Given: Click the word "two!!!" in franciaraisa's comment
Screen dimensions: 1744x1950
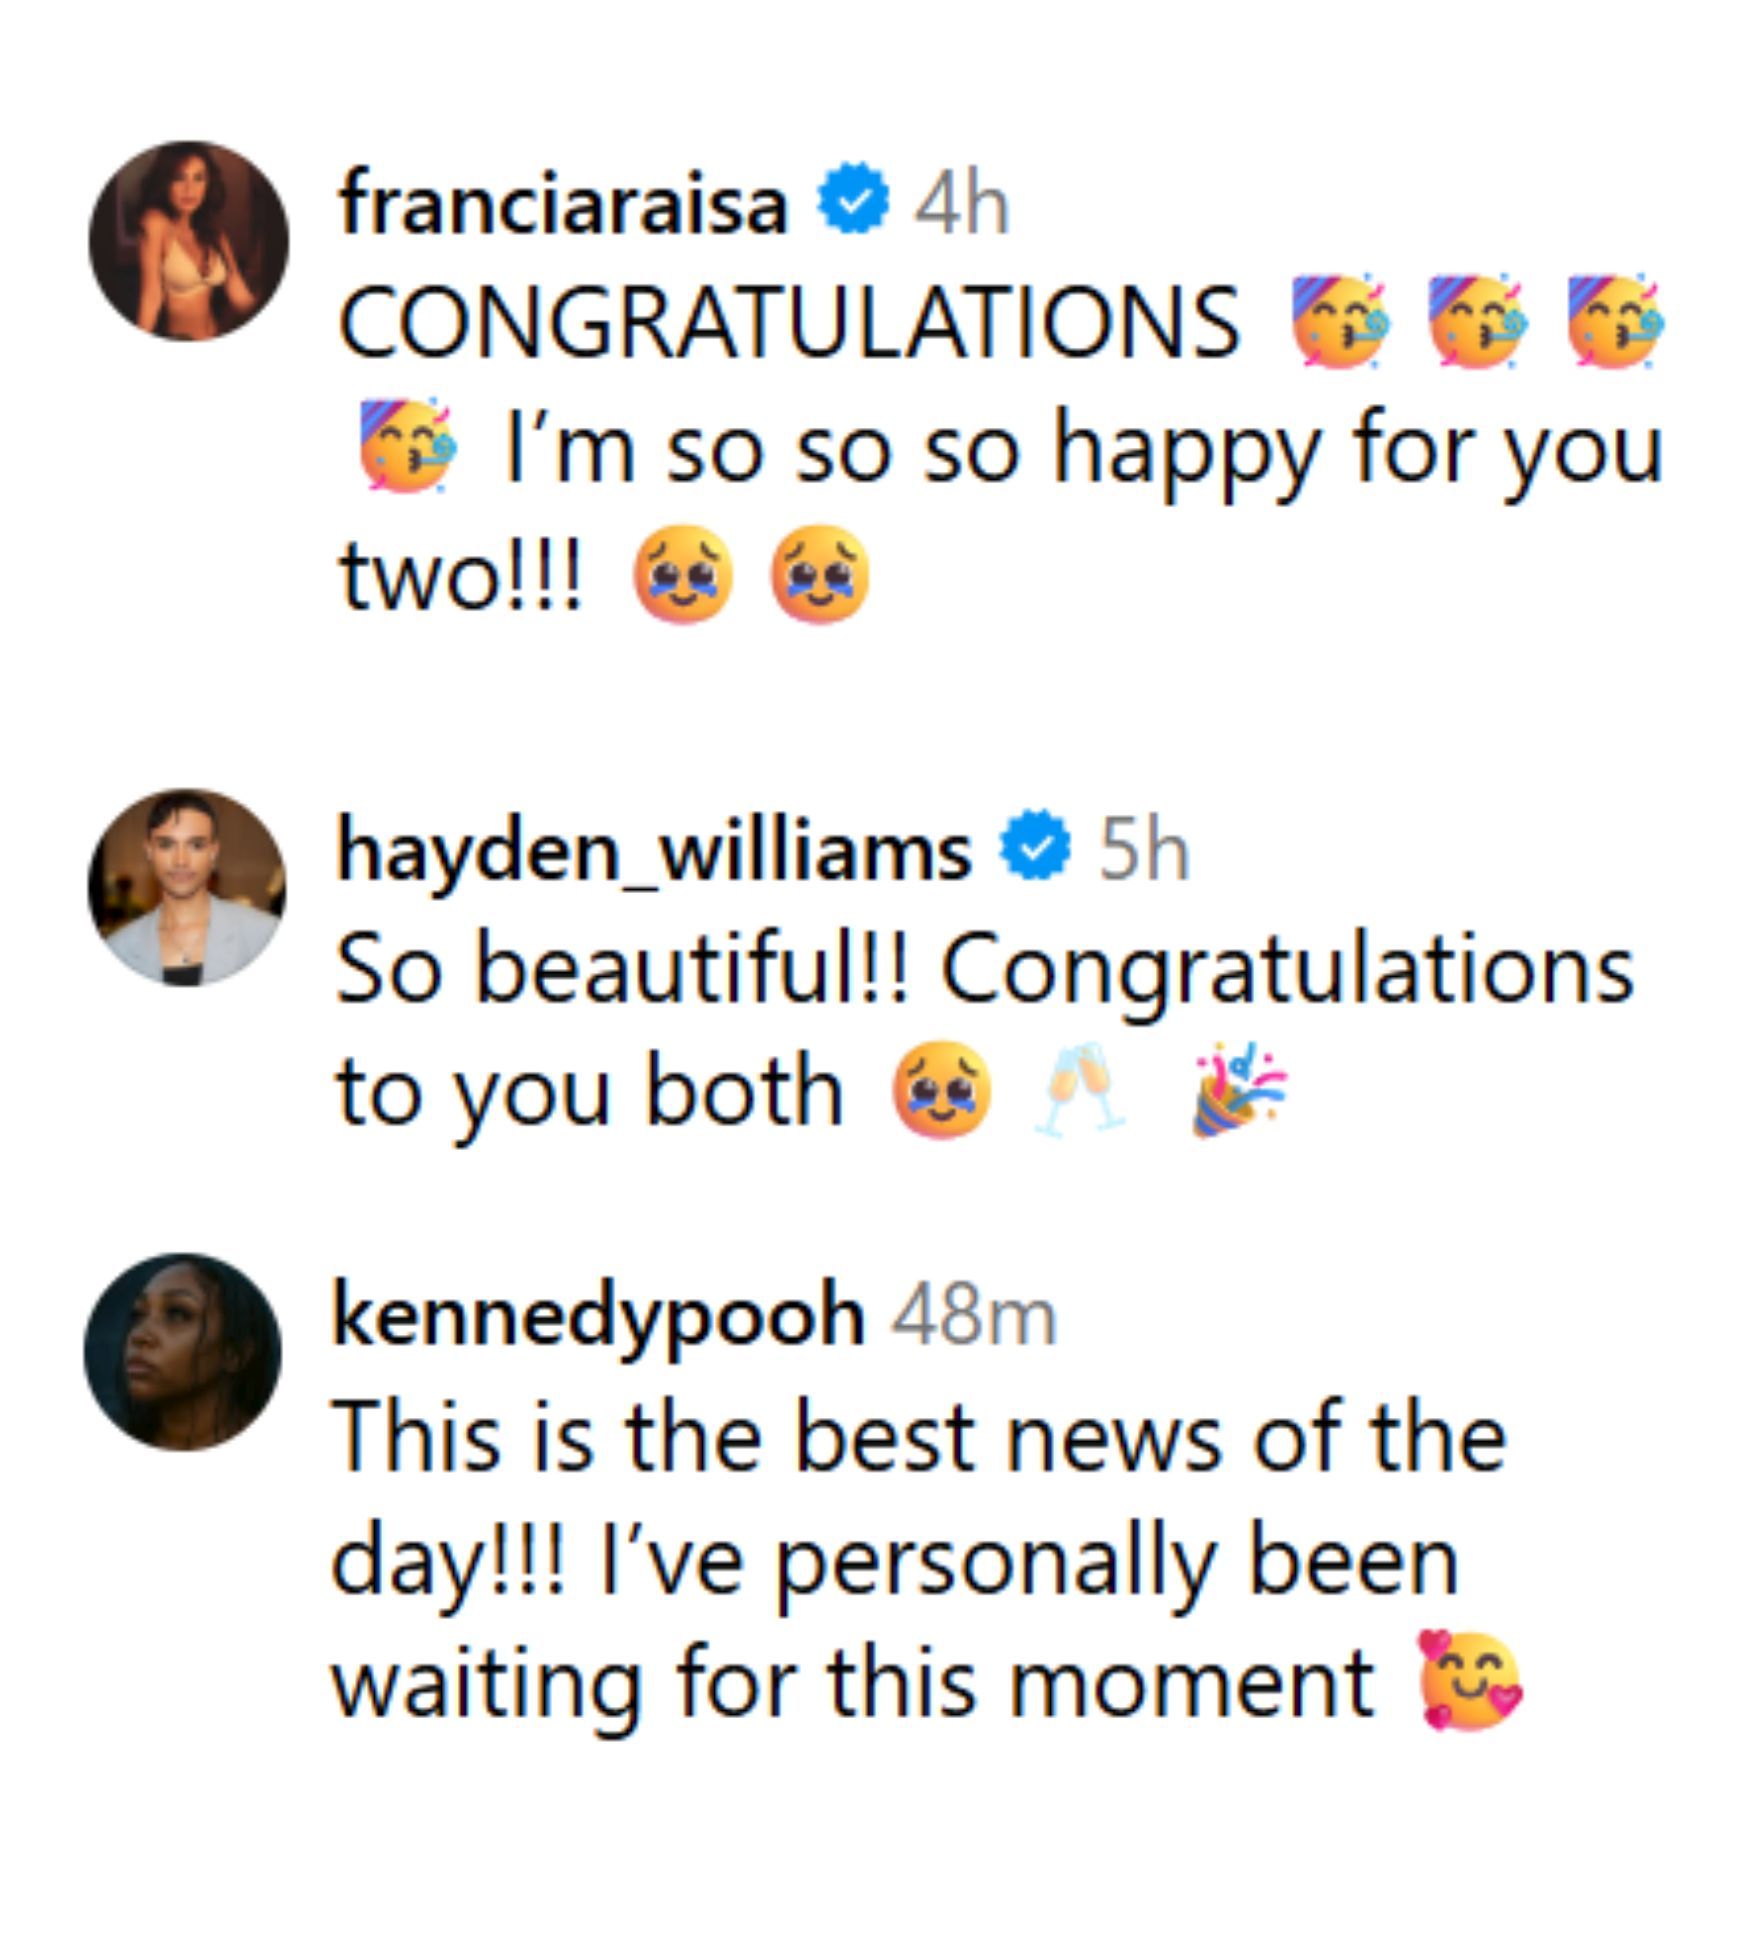Looking at the screenshot, I should (x=461, y=577).
